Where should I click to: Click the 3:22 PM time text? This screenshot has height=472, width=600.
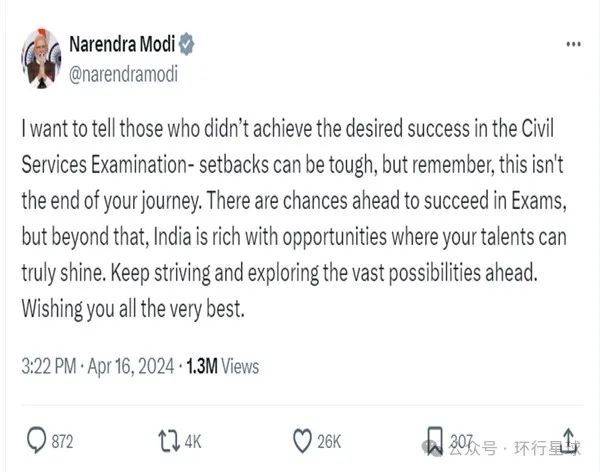tap(47, 366)
